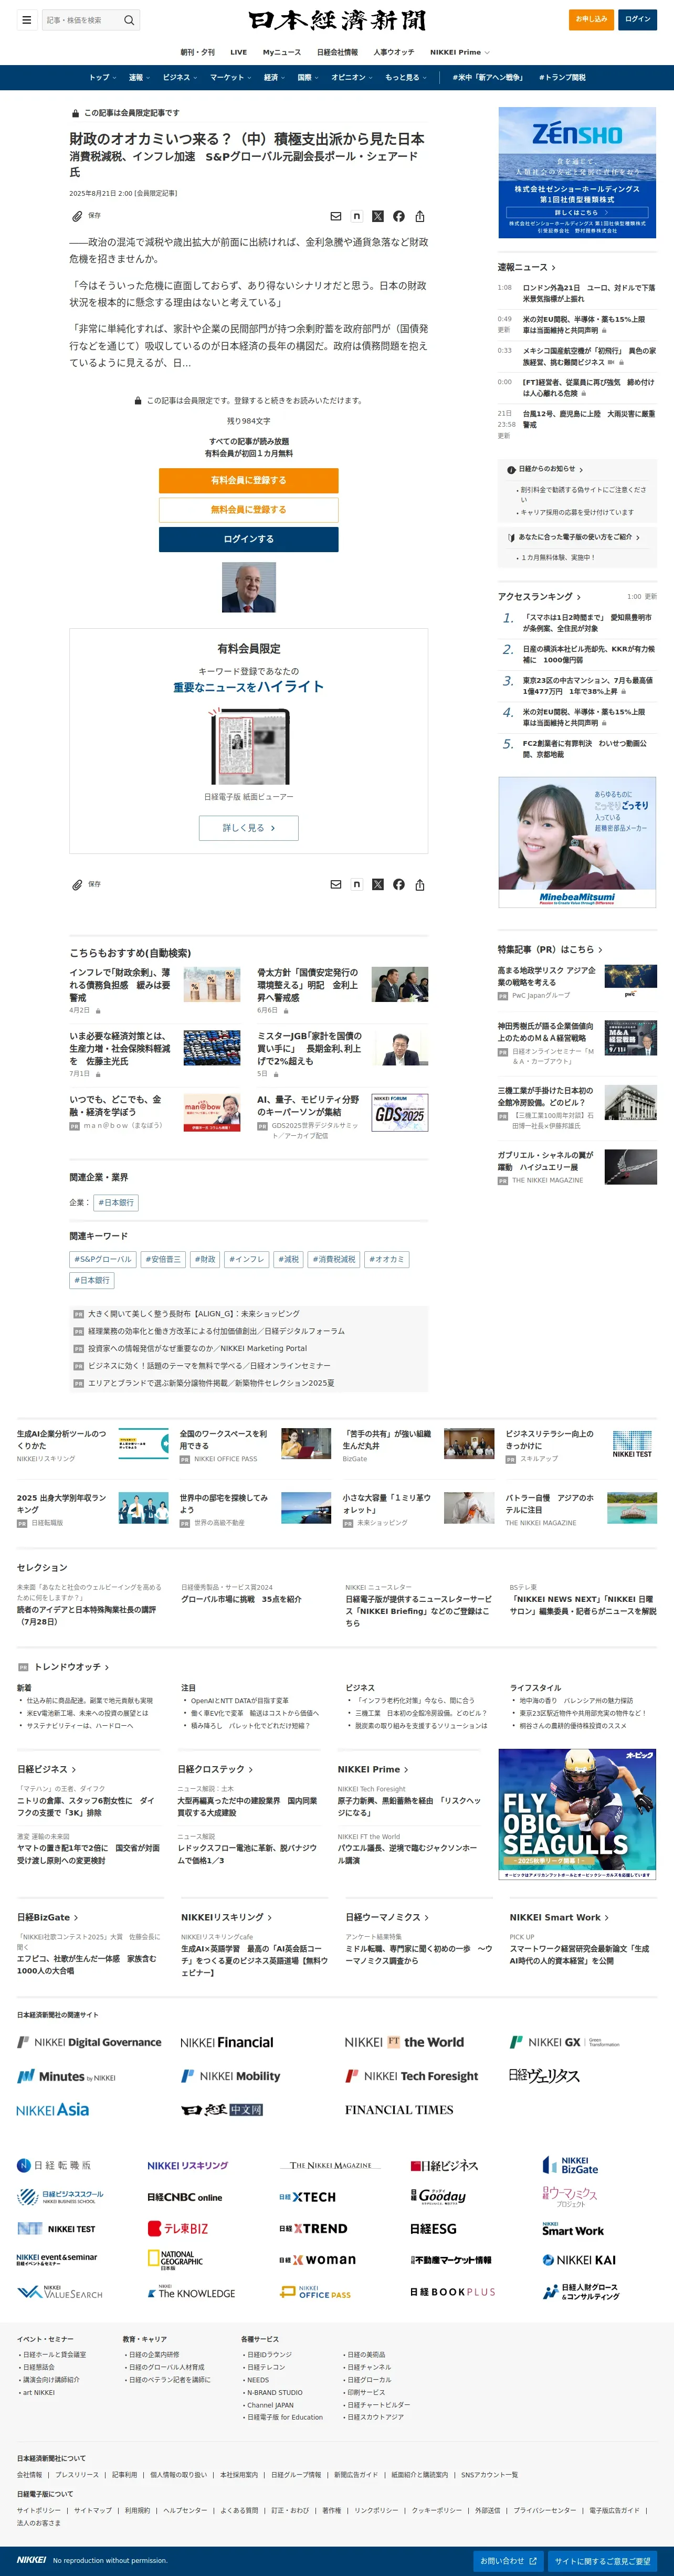Click 有料会員に登録する orange button
The image size is (674, 2576).
click(x=249, y=480)
